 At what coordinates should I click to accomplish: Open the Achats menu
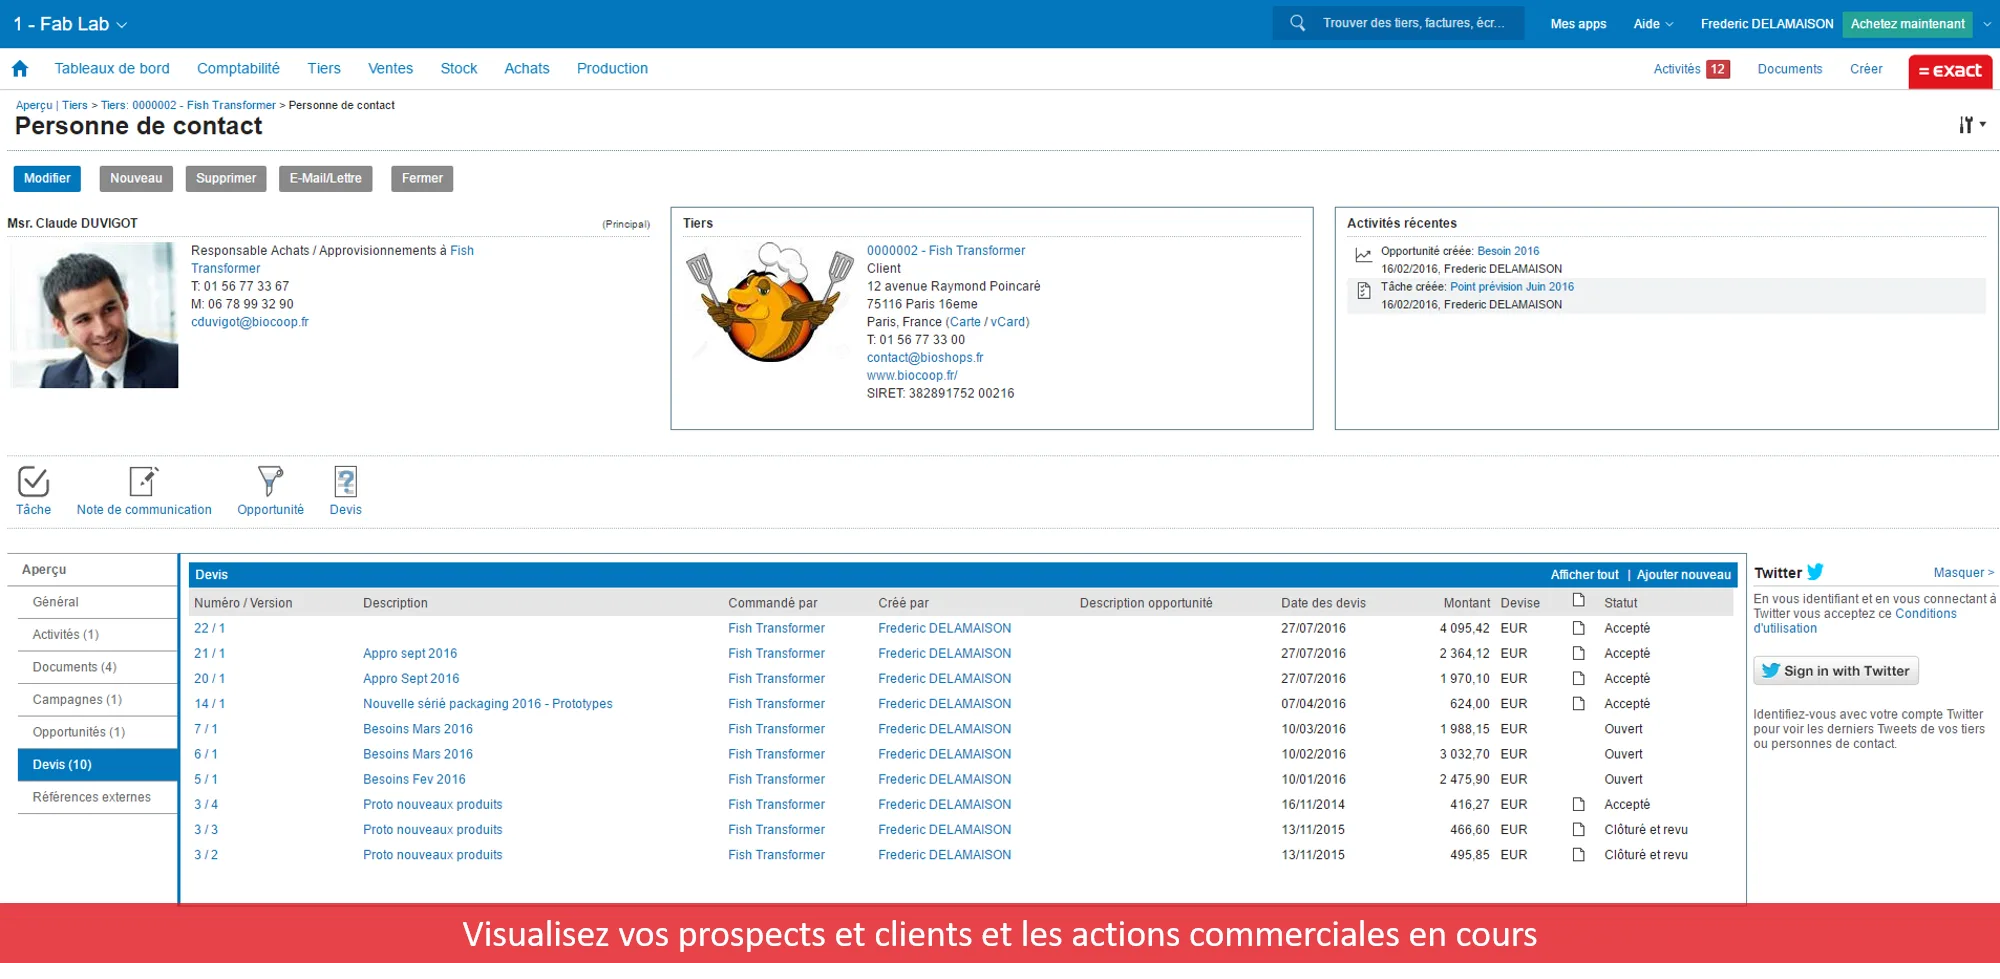[527, 69]
